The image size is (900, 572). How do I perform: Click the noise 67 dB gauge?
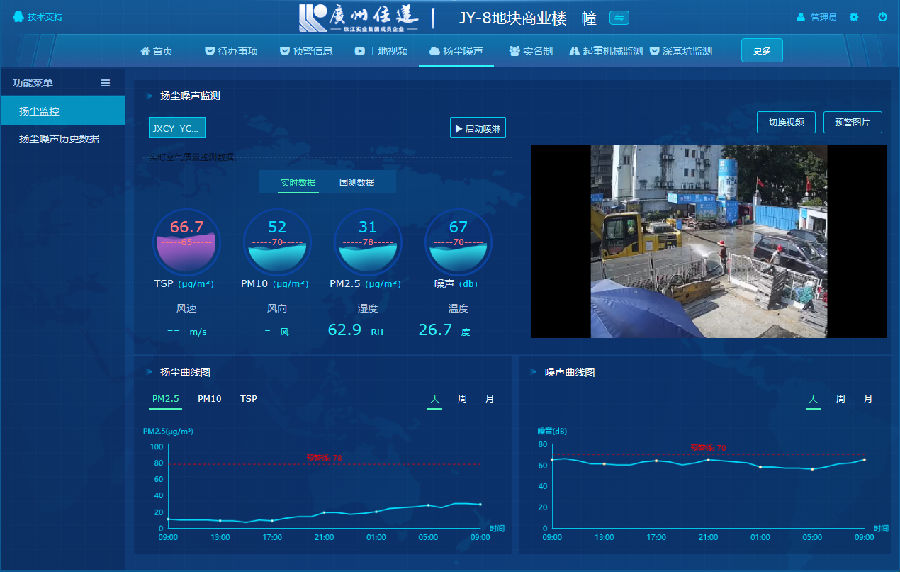[x=458, y=242]
